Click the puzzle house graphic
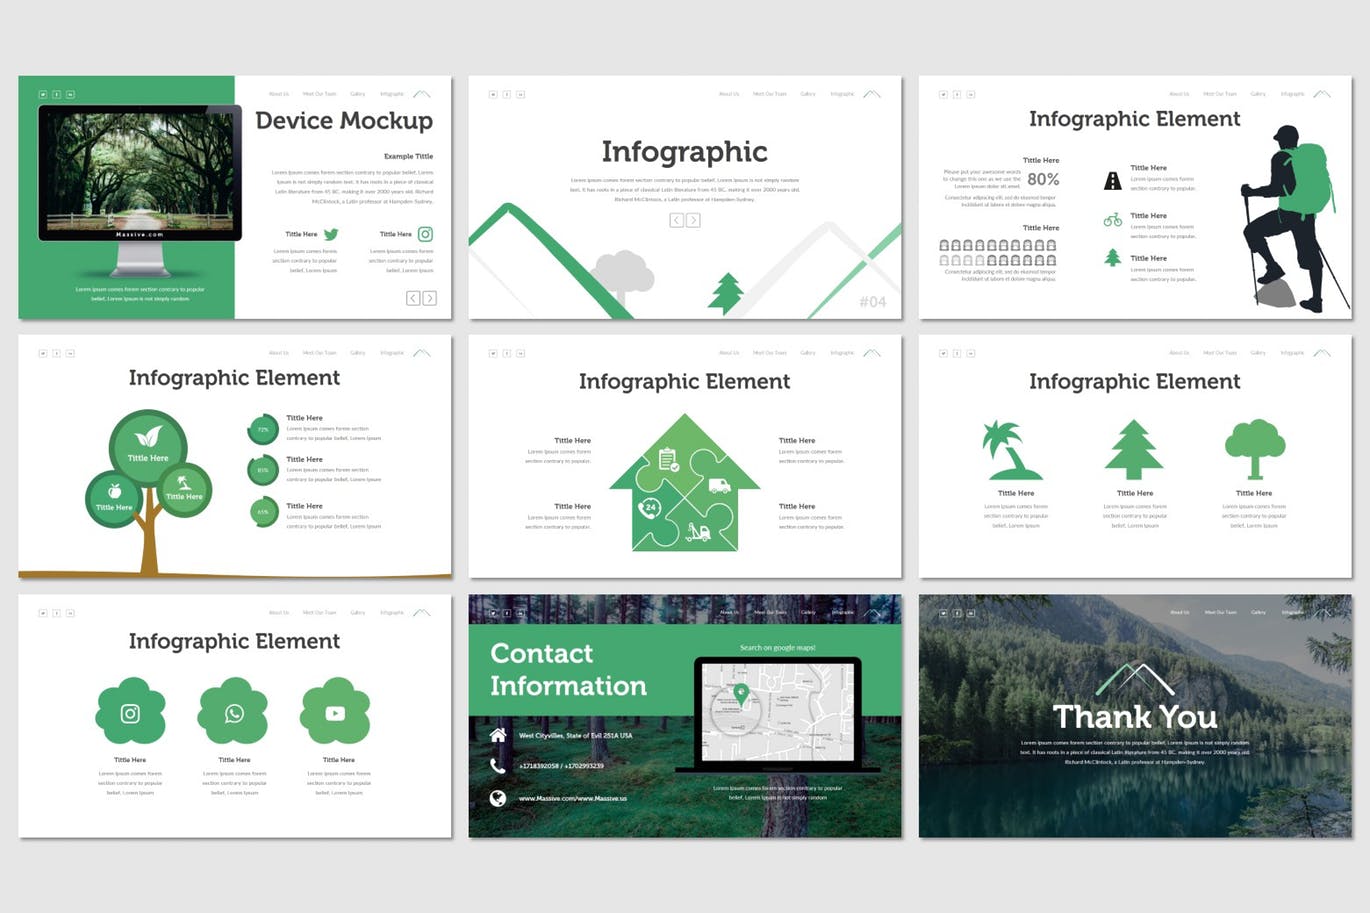The width and height of the screenshot is (1370, 913). coord(684,486)
